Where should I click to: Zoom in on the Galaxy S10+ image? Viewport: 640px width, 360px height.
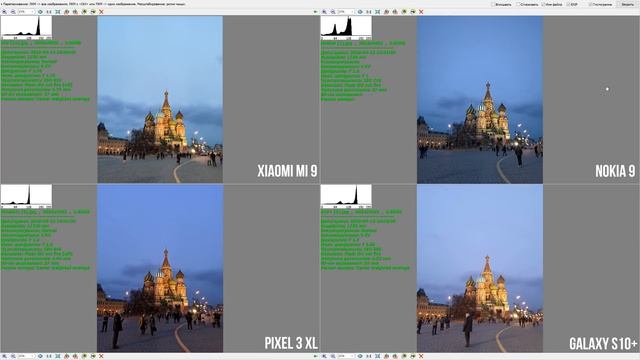(324, 356)
